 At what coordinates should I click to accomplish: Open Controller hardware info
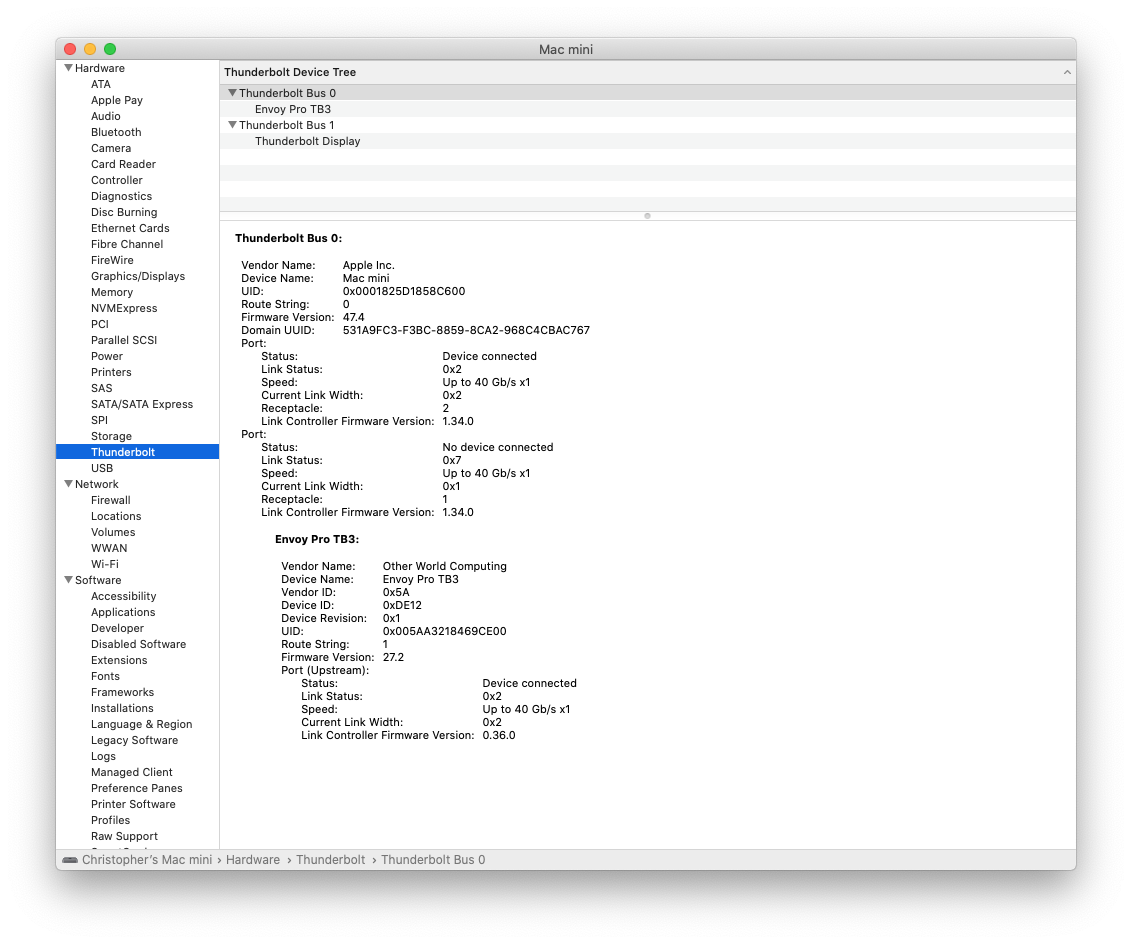[x=117, y=180]
